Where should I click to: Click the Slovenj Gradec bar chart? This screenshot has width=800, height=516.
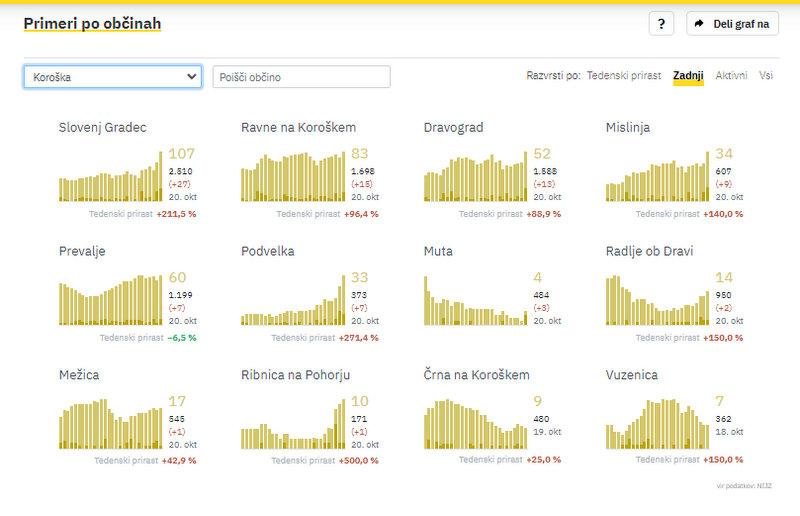coord(110,177)
